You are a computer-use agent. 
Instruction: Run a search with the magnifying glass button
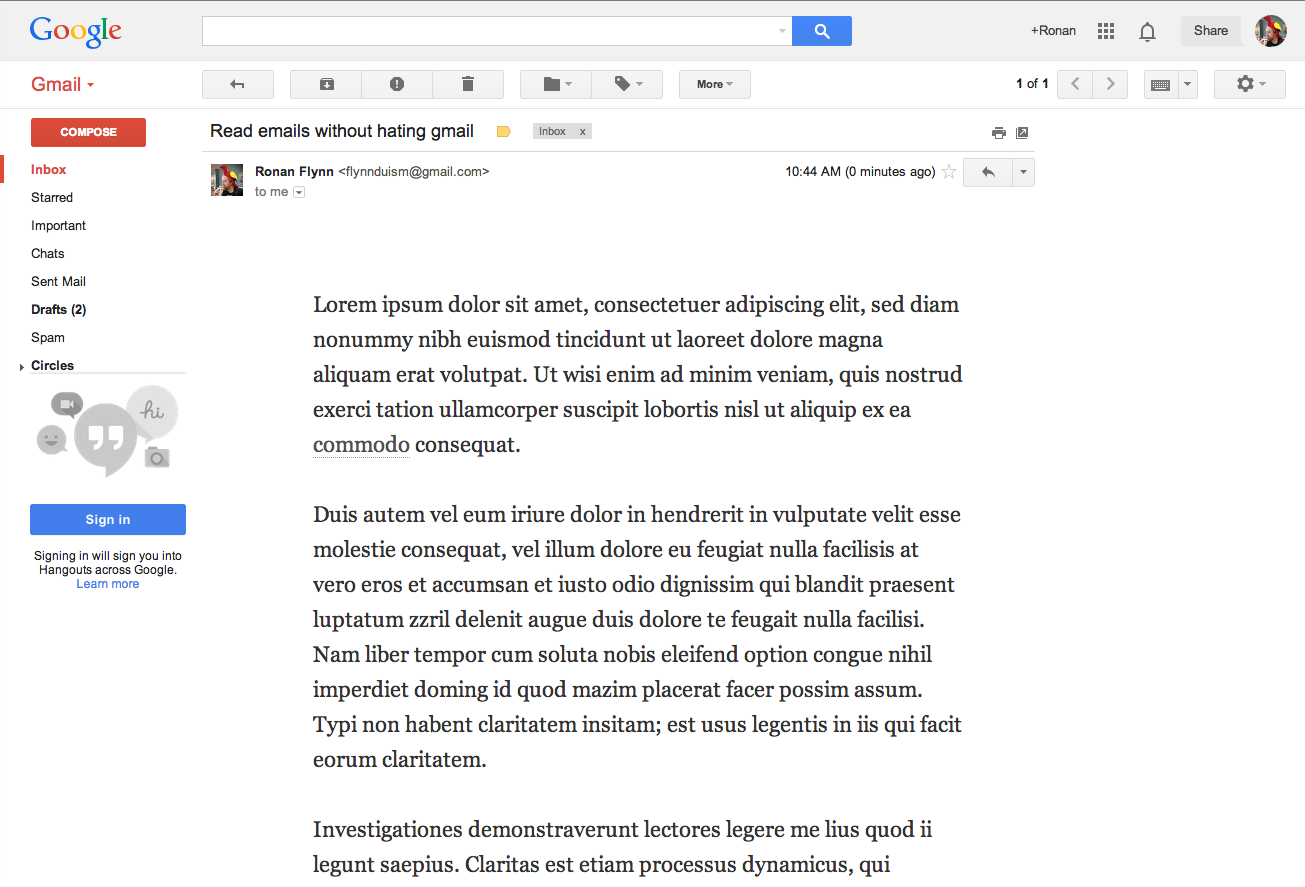click(821, 31)
